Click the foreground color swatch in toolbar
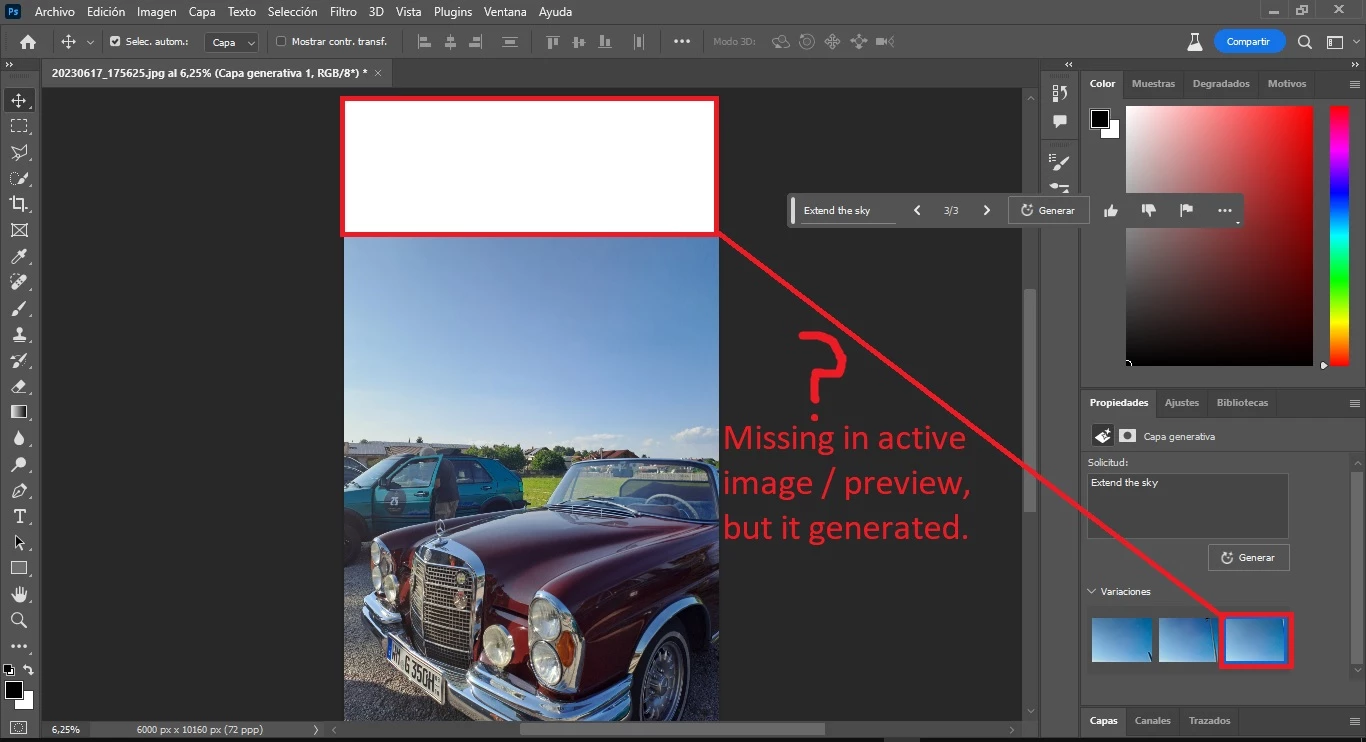Screen dimensions: 1366x742 coord(13,690)
